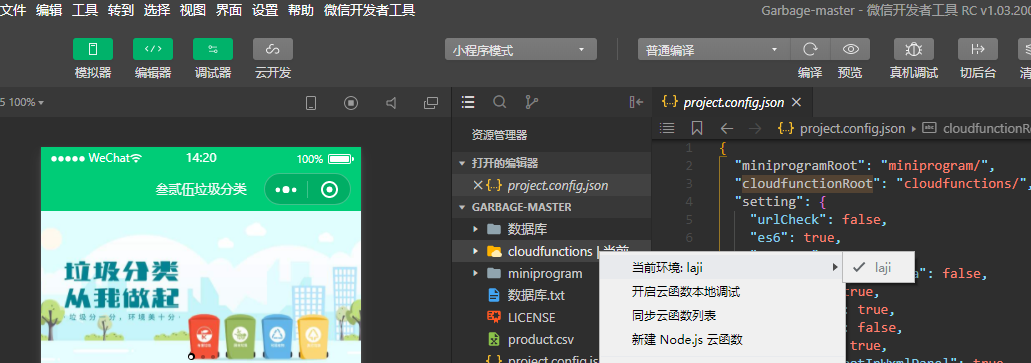Image resolution: width=1031 pixels, height=363 pixels.
Task: Click the mini program capsule close circle
Action: coord(329,190)
